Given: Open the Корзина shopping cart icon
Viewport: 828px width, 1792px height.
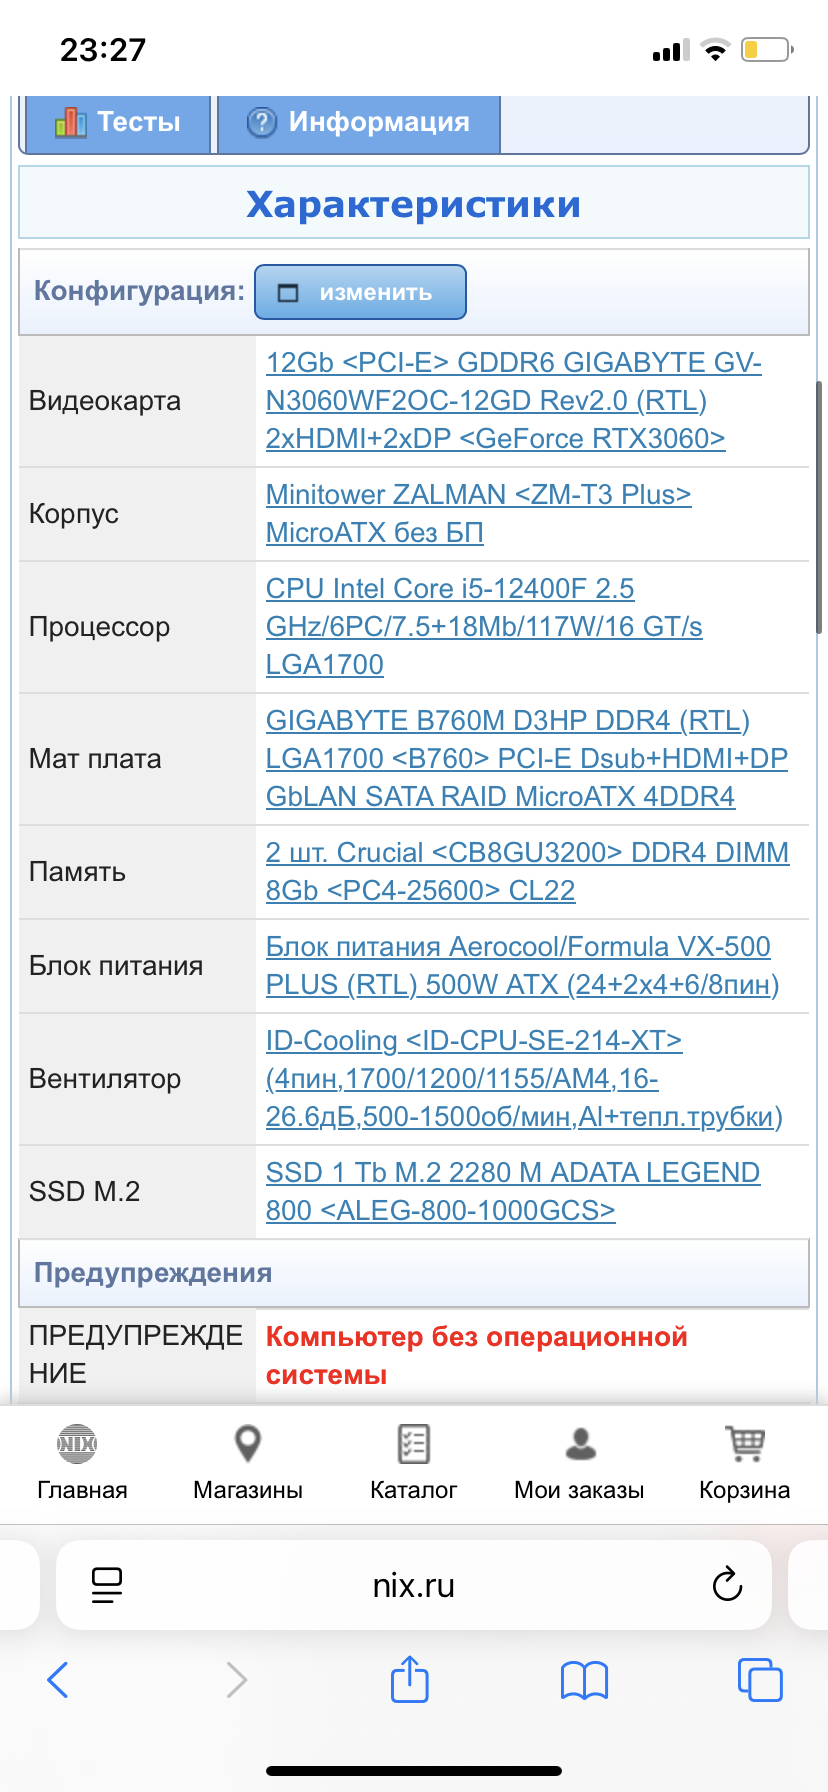Looking at the screenshot, I should pos(745,1444).
